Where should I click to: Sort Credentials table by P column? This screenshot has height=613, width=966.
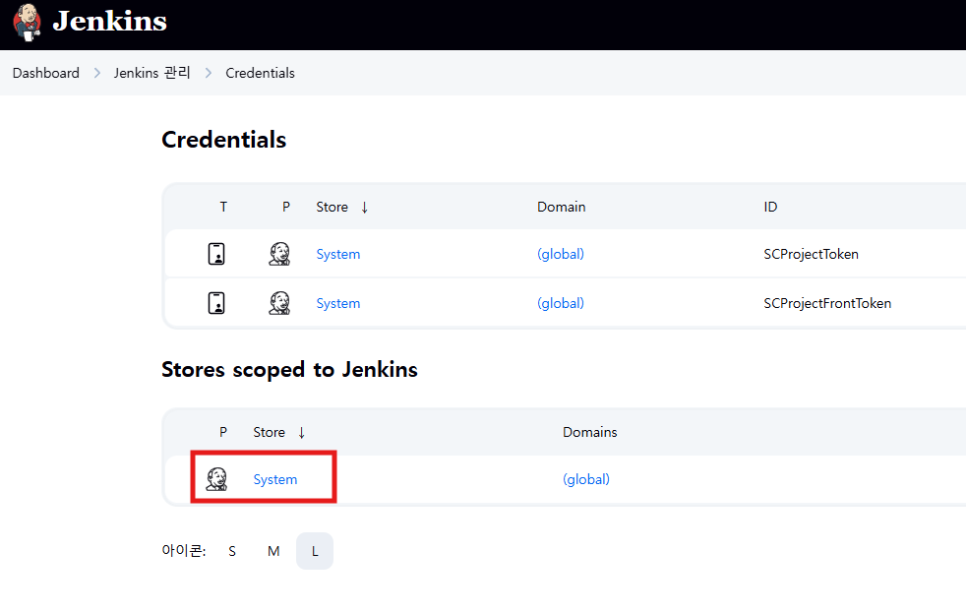[x=286, y=207]
